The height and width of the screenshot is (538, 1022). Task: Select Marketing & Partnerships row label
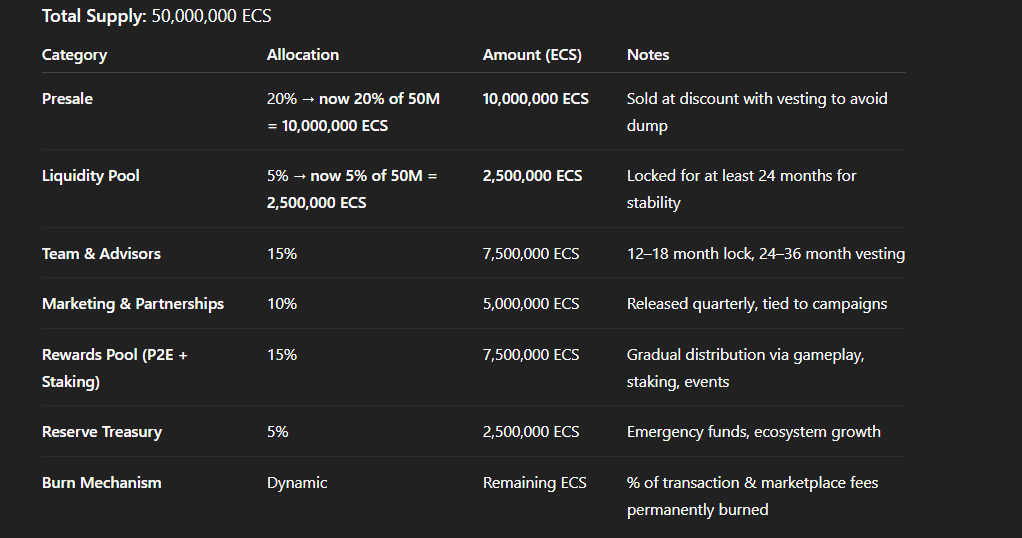coord(133,304)
